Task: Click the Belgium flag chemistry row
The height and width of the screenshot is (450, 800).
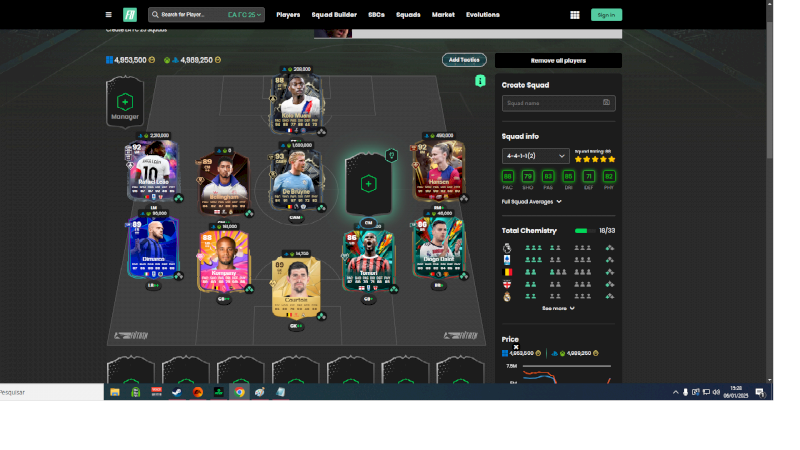Action: point(507,272)
